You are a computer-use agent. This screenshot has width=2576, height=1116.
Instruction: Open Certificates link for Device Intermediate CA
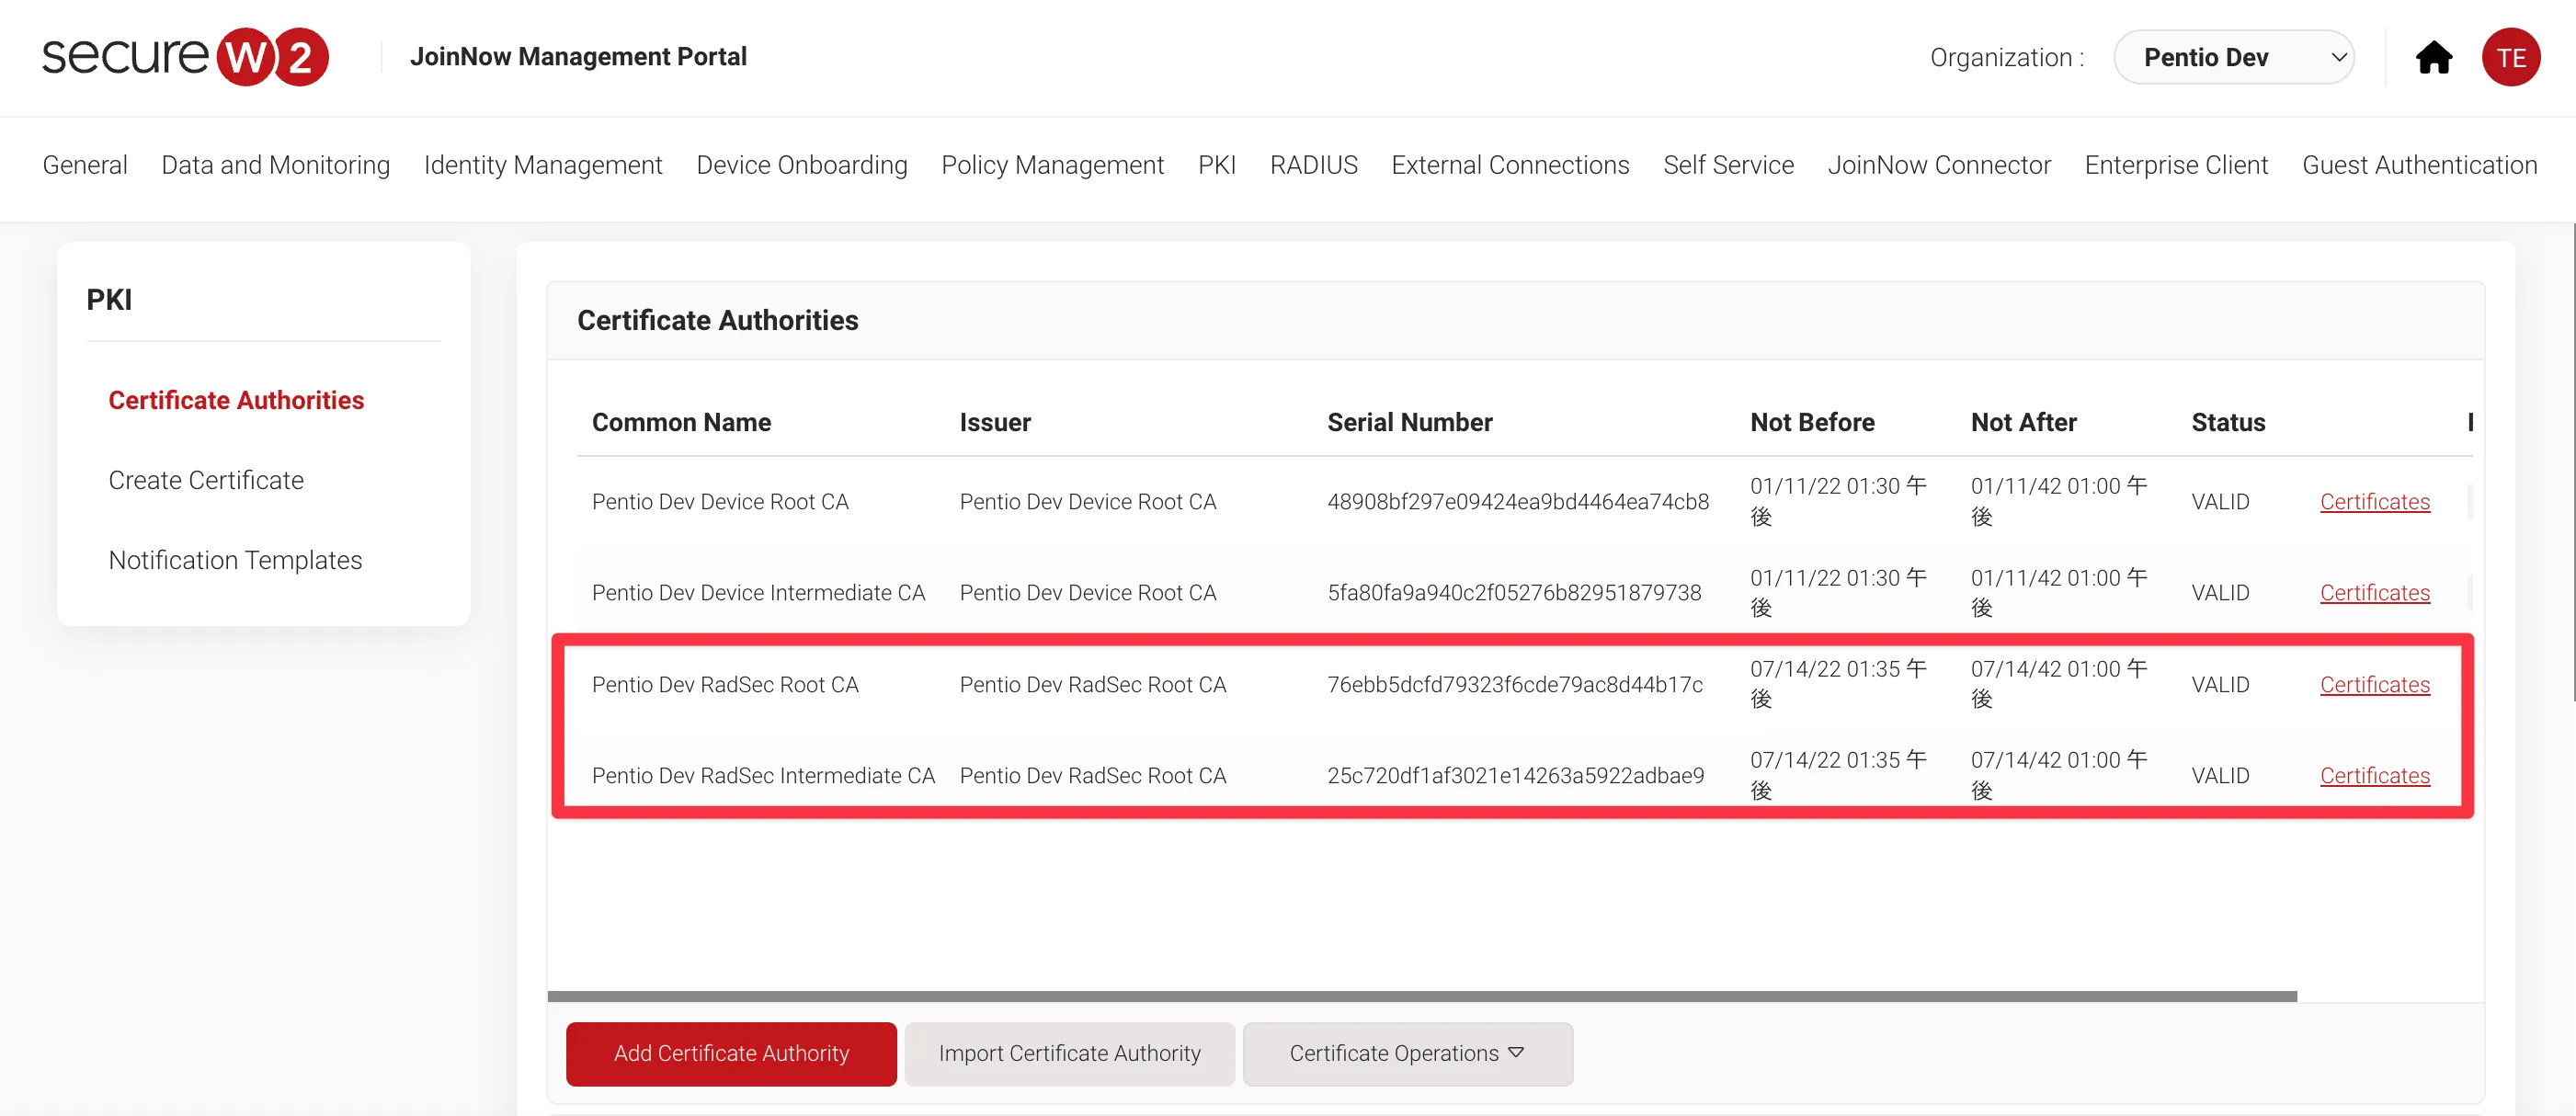point(2374,593)
